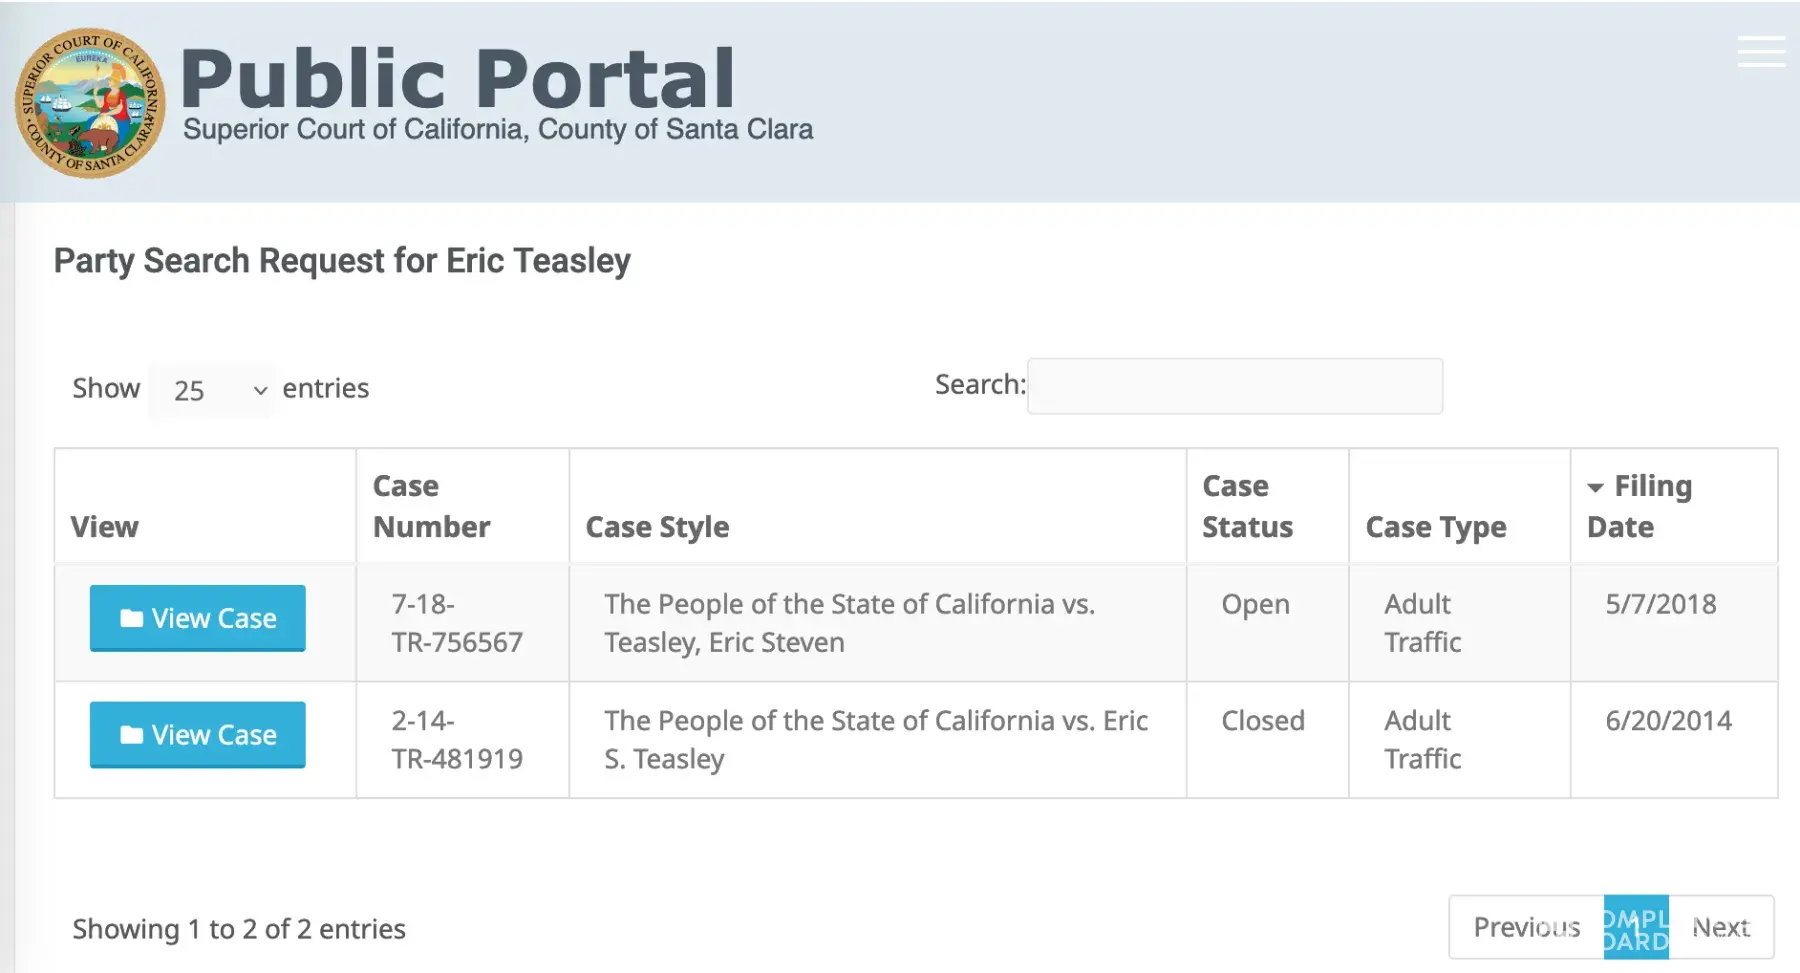Sort table by Case Number column
The width and height of the screenshot is (1800, 973).
431,506
